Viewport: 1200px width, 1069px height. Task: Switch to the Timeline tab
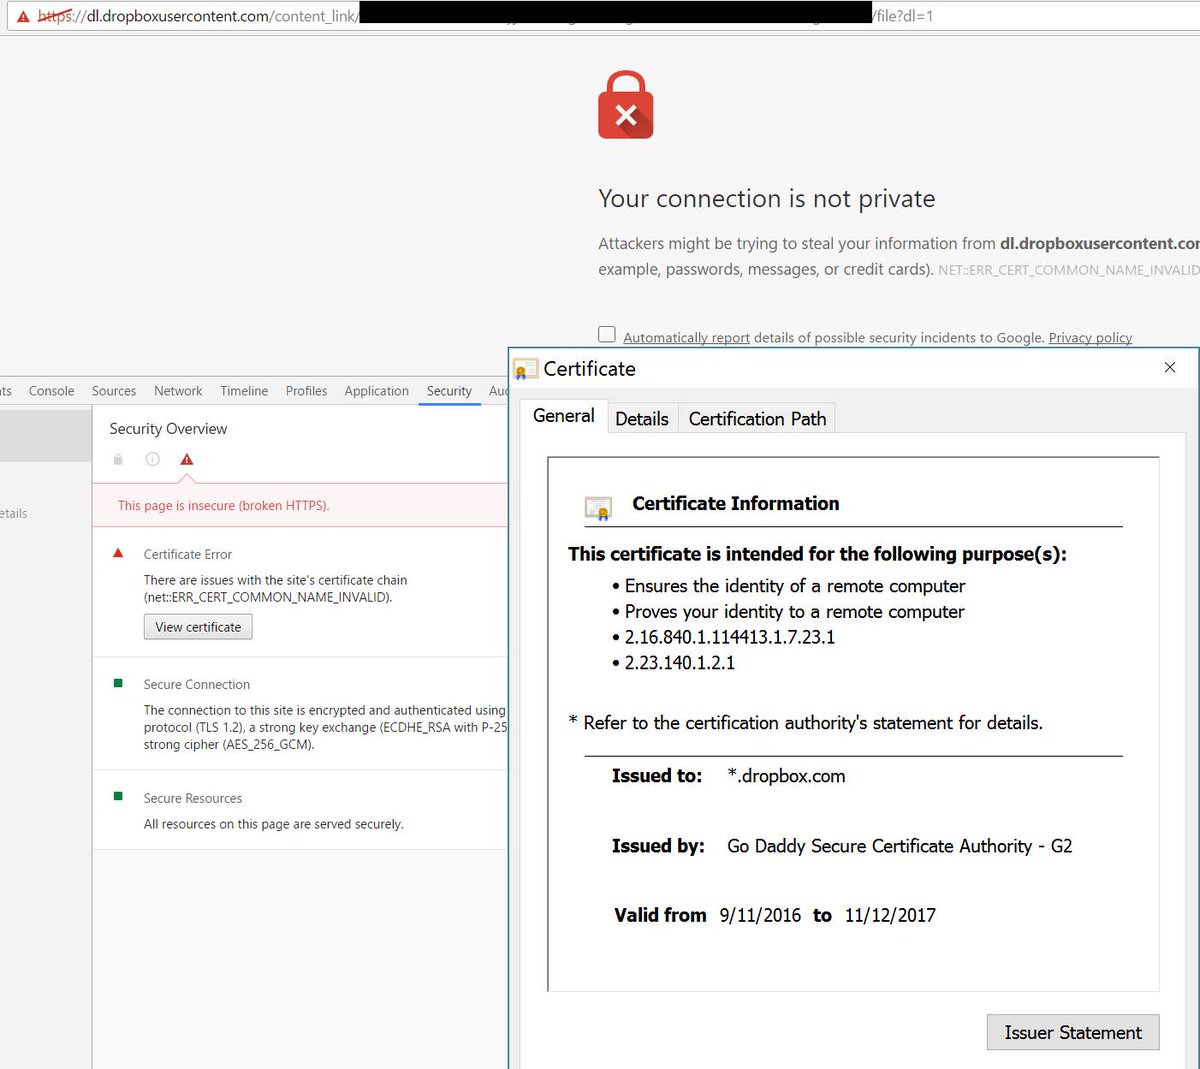(244, 391)
